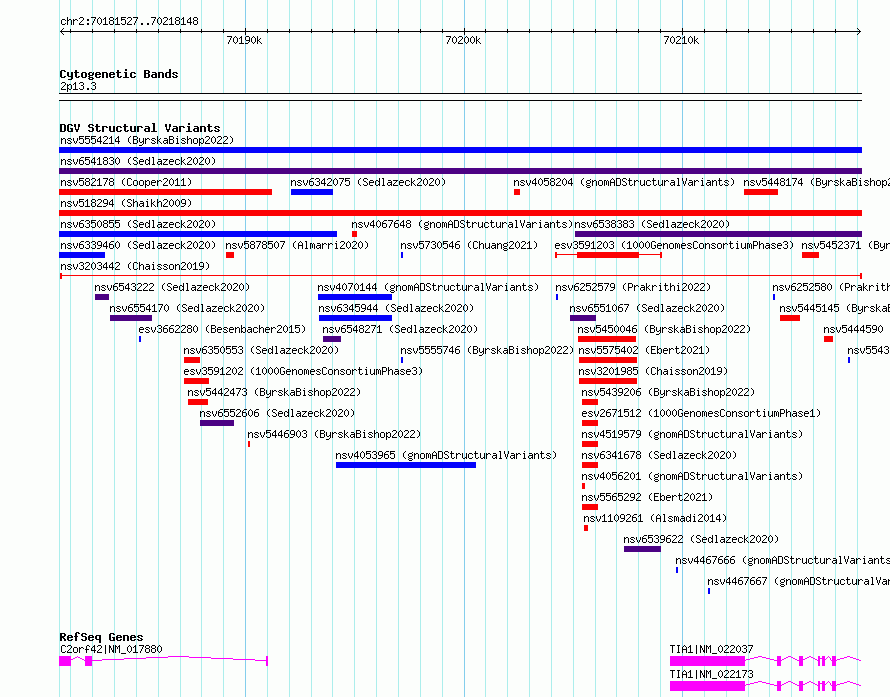Click the DGV Structural Variants track title
The image size is (890, 697).
point(140,128)
